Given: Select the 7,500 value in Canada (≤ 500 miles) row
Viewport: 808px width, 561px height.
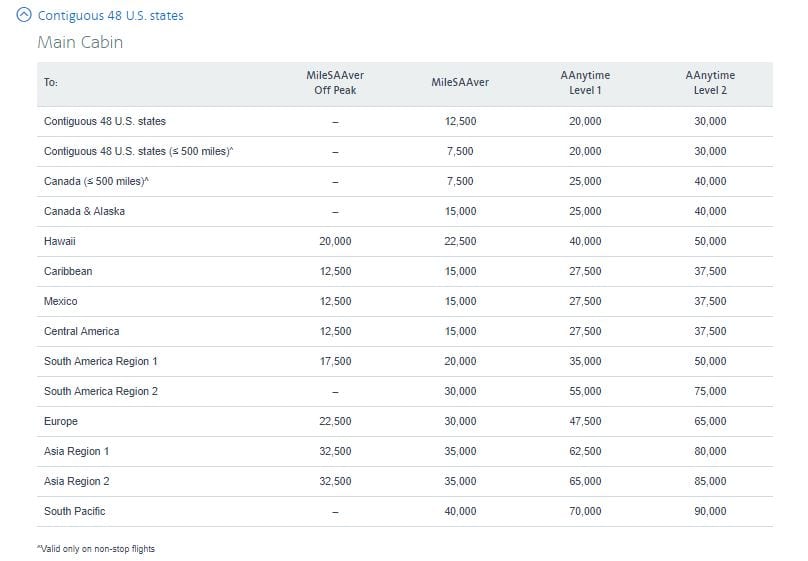Looking at the screenshot, I should [x=460, y=181].
